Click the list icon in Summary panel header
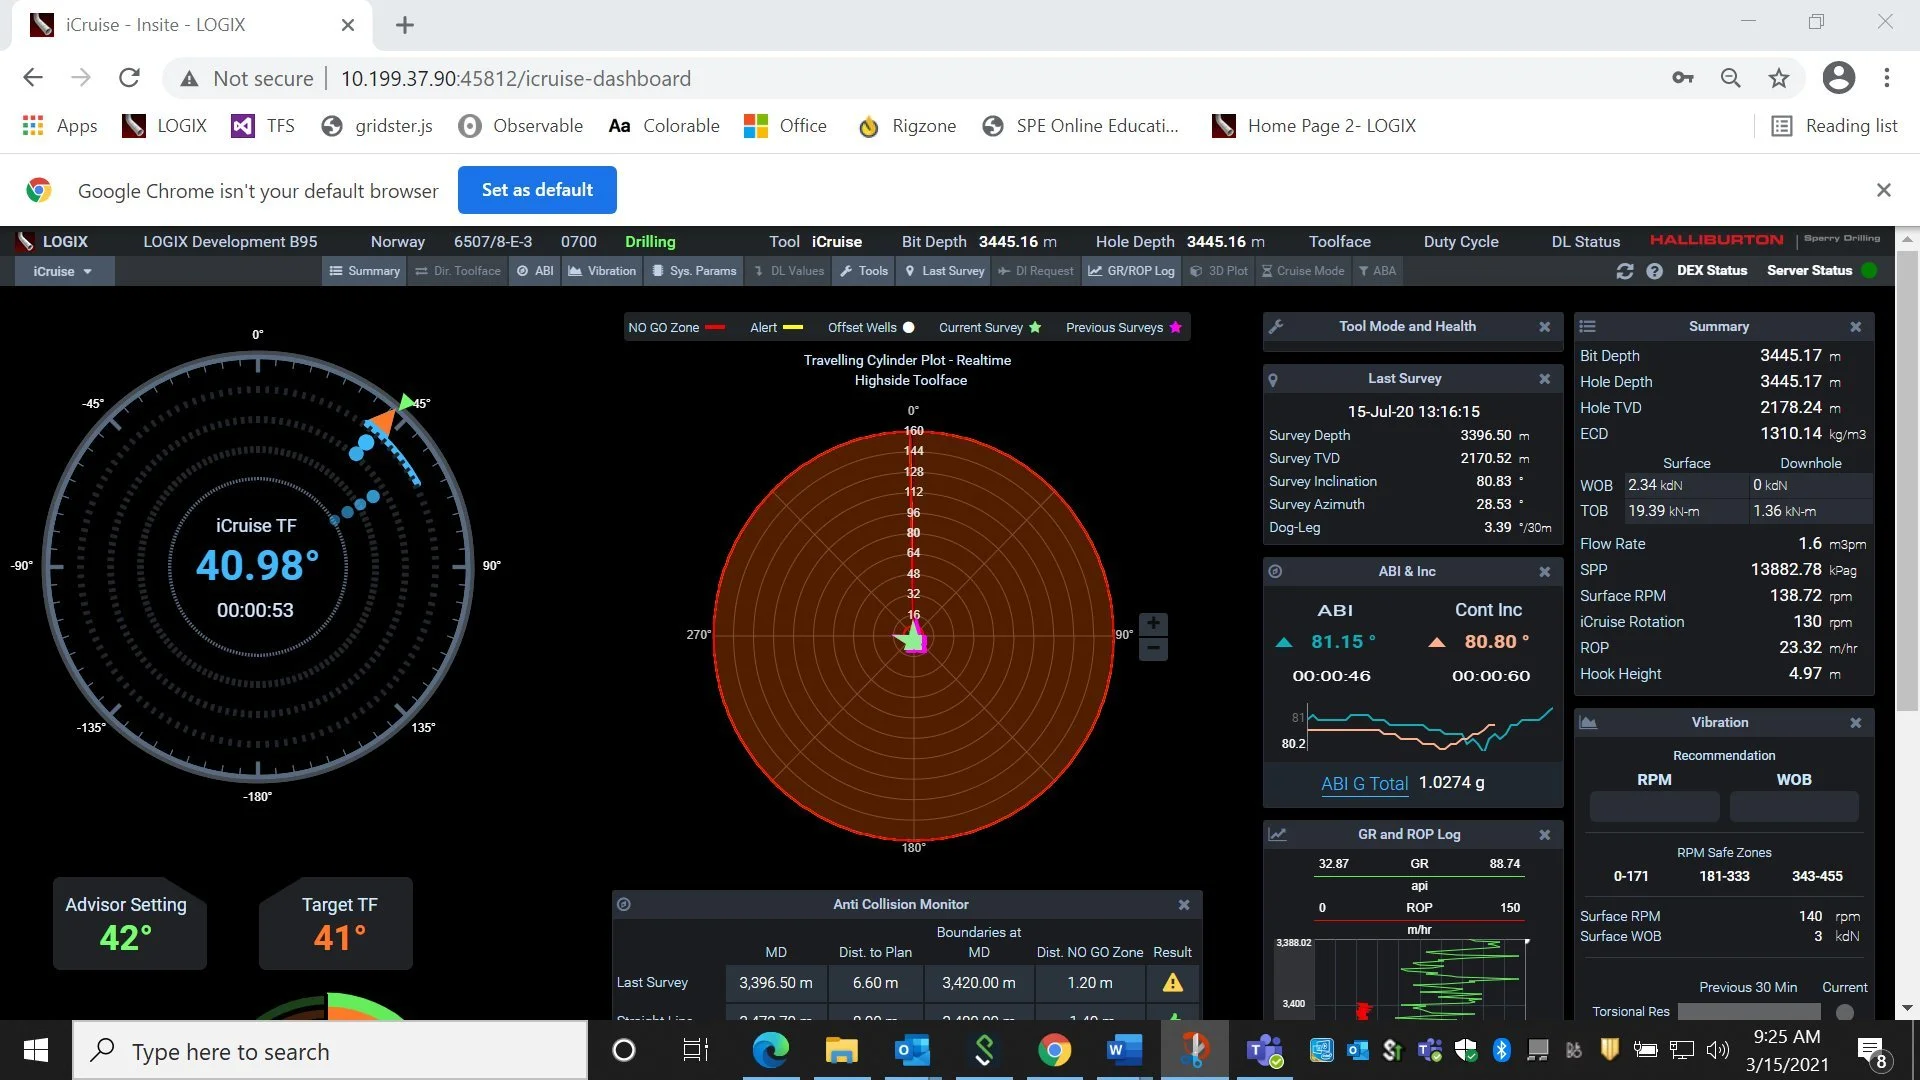The image size is (1920, 1080). point(1587,326)
